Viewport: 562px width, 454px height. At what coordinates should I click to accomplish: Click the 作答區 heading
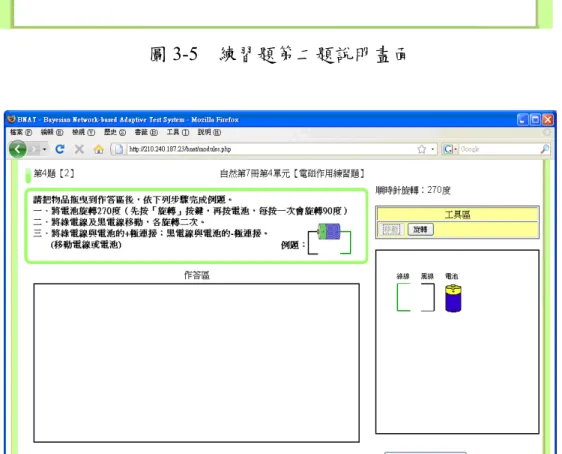pyautogui.click(x=196, y=275)
